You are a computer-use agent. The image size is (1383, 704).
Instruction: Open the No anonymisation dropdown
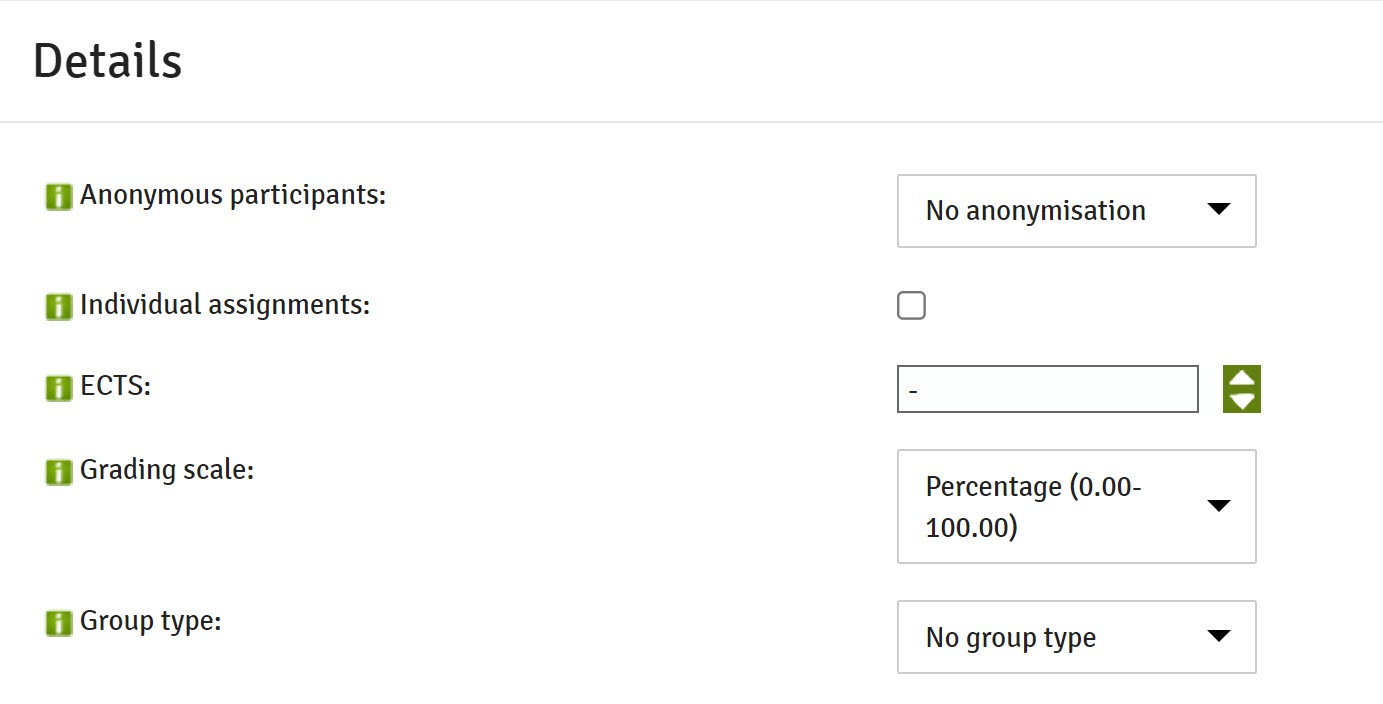[1077, 211]
